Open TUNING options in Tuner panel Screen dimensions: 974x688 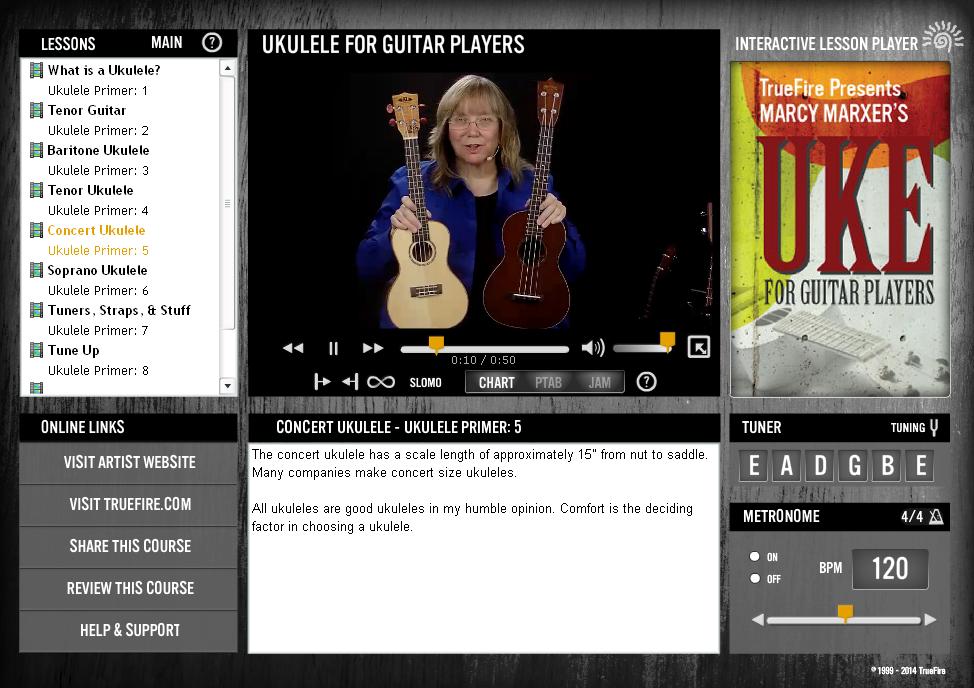(908, 427)
